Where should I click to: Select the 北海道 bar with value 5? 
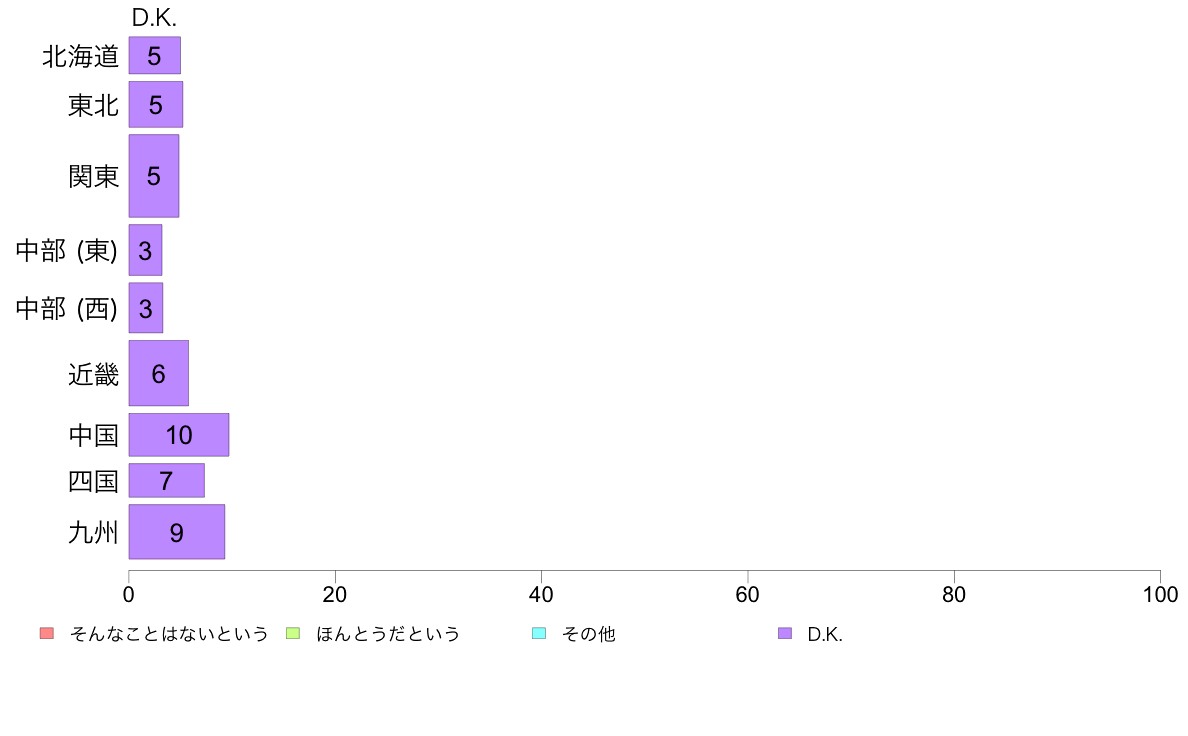click(x=155, y=55)
